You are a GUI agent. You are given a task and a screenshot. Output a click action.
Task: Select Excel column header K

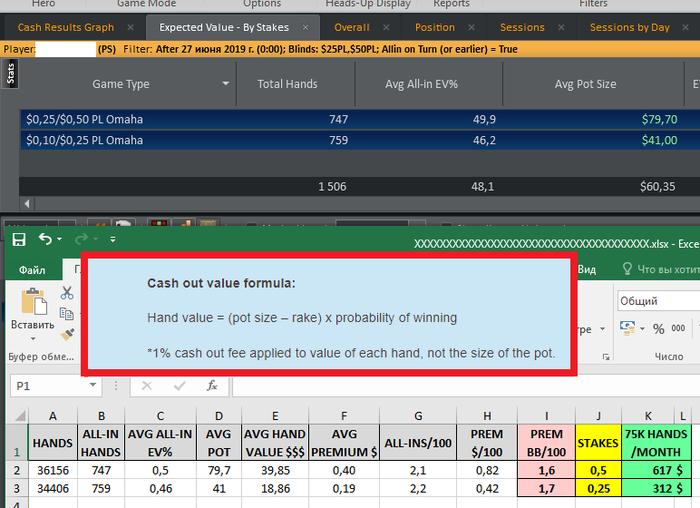[x=648, y=416]
